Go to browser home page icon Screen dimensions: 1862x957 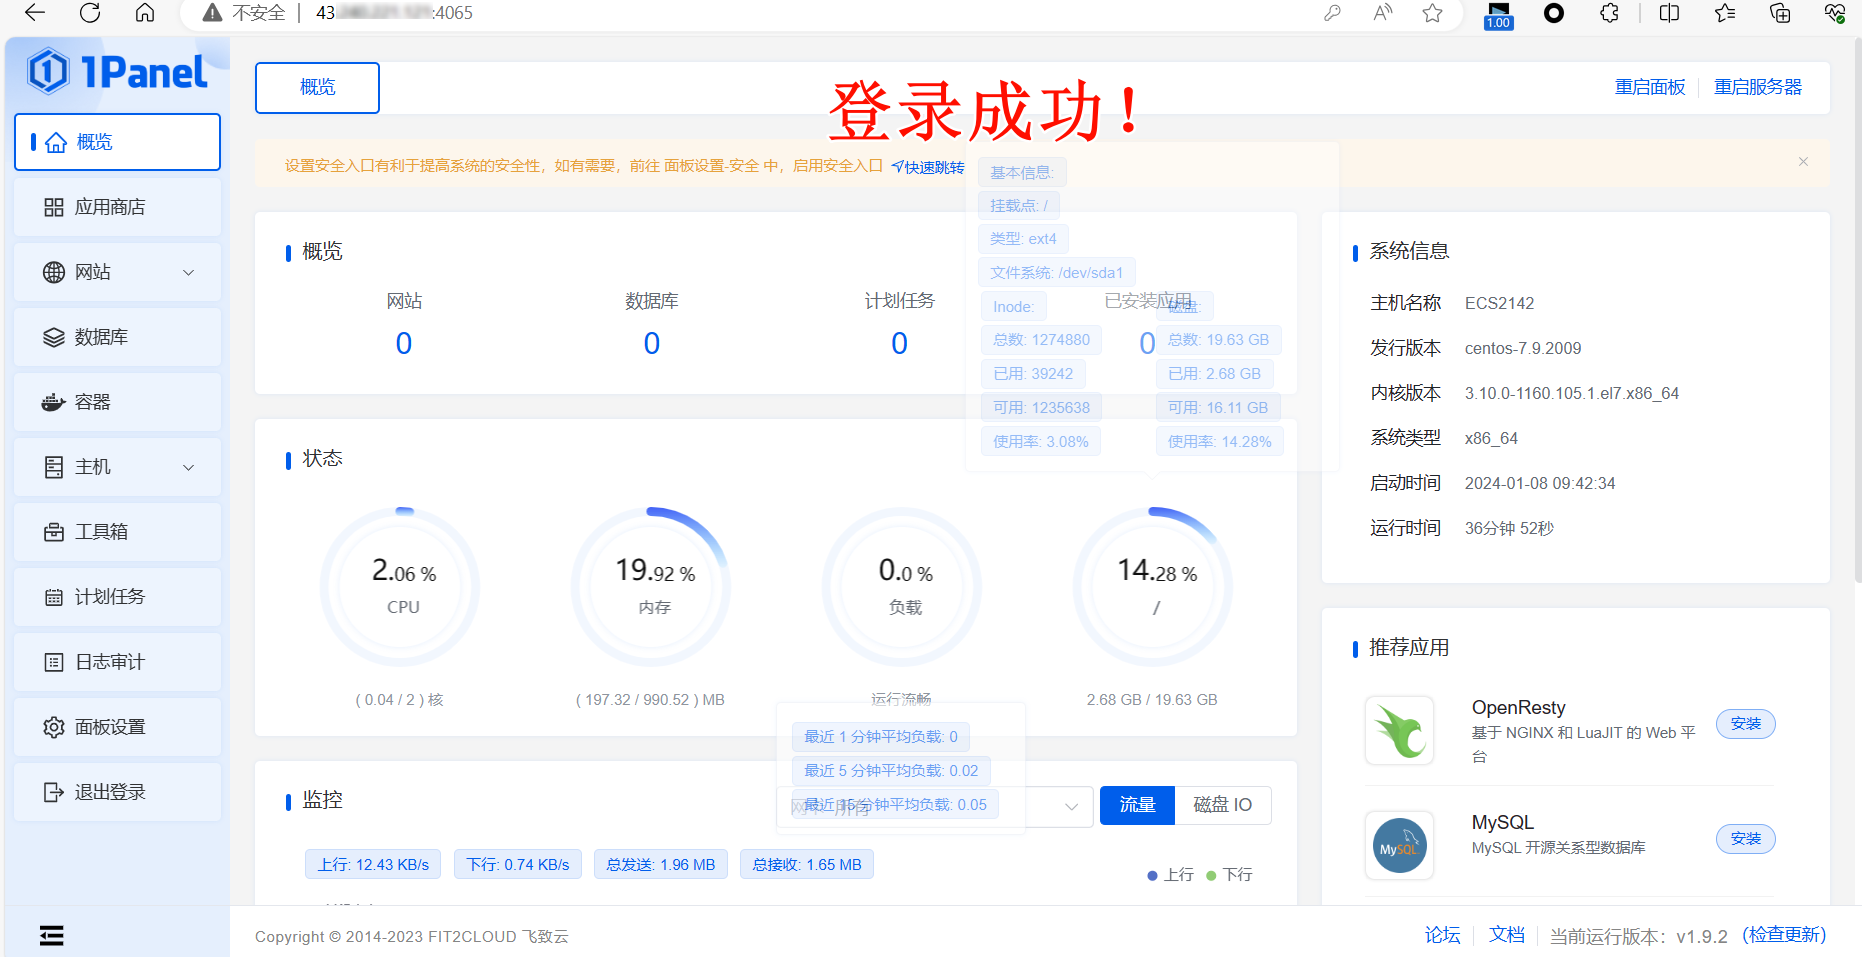point(145,13)
